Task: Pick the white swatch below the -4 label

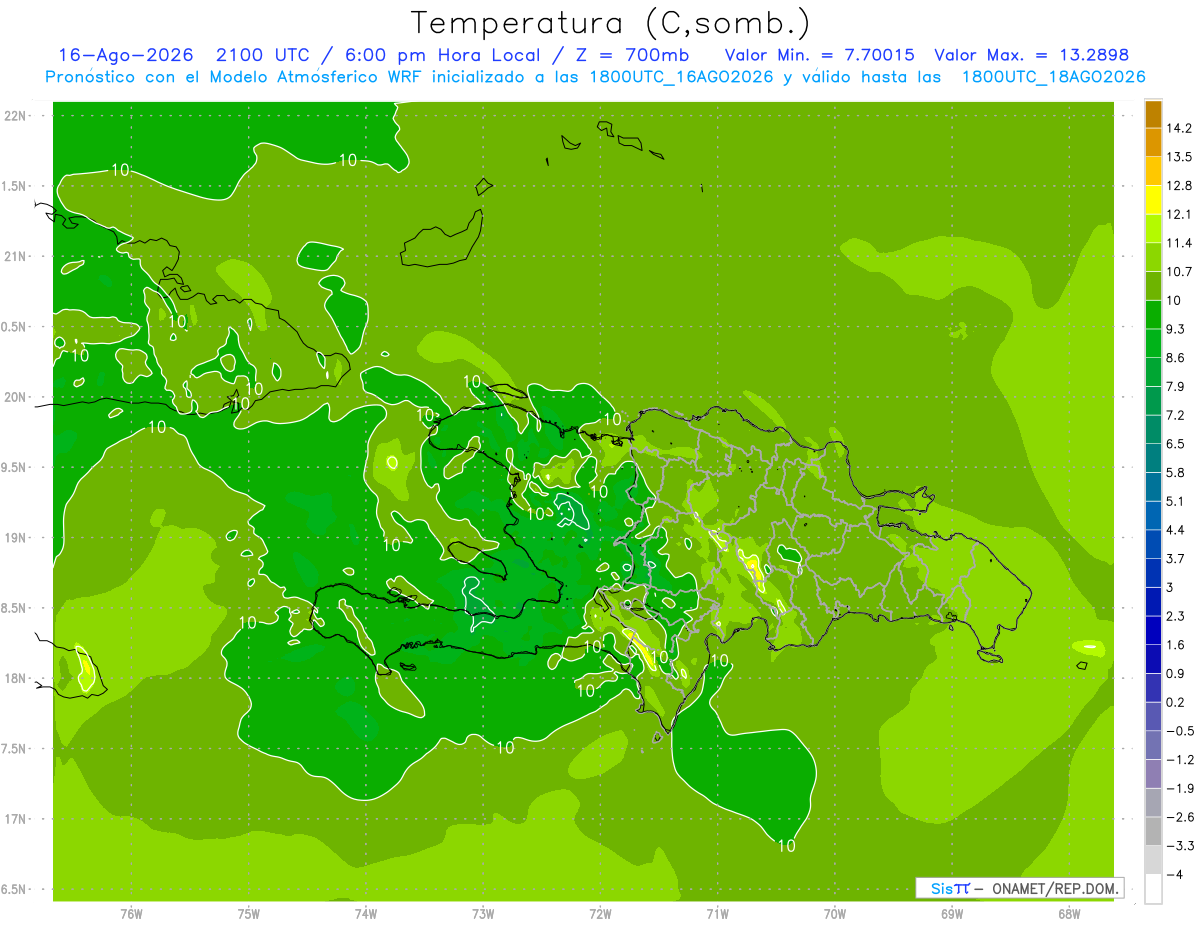Action: point(1153,889)
